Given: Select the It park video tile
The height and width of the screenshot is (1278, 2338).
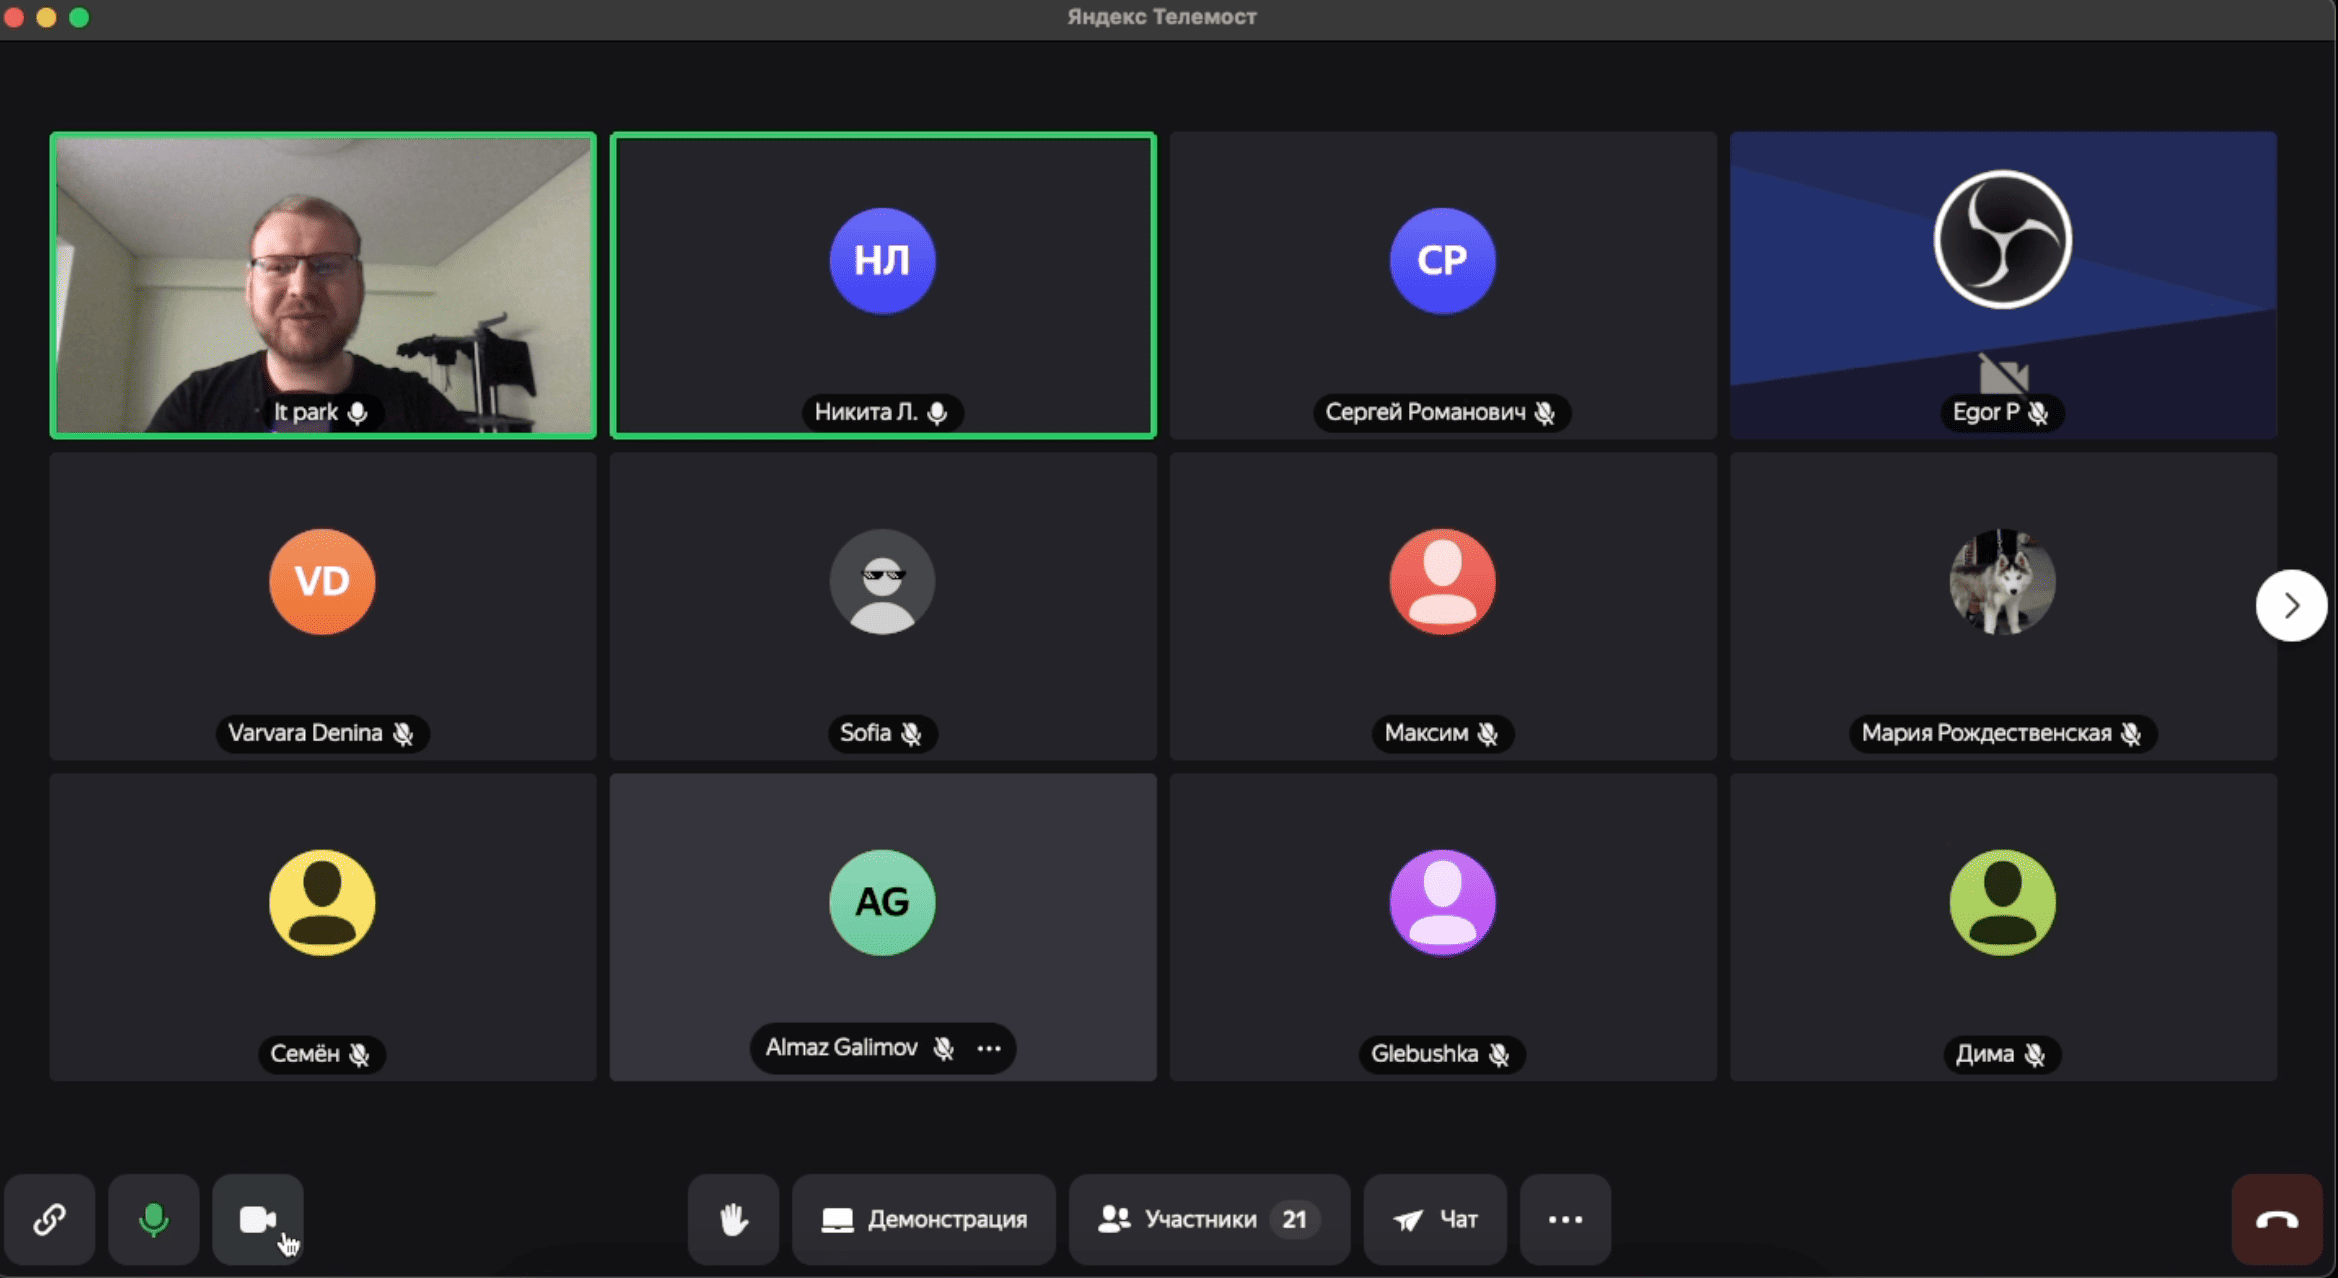Looking at the screenshot, I should (x=323, y=285).
